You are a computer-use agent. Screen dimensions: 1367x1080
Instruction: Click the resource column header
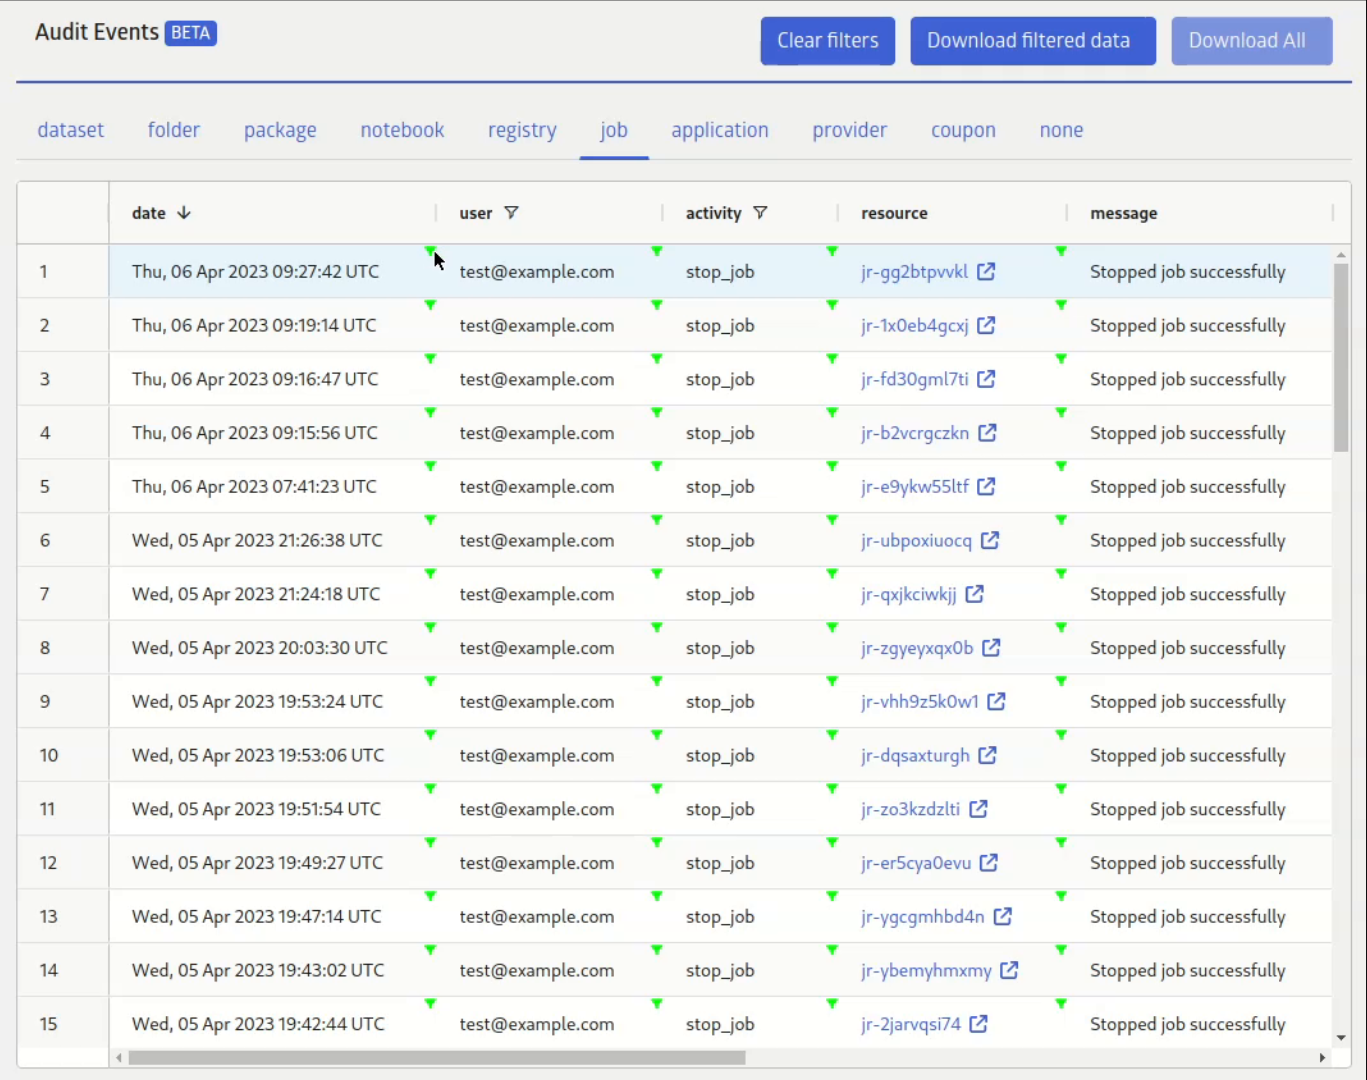pyautogui.click(x=894, y=213)
